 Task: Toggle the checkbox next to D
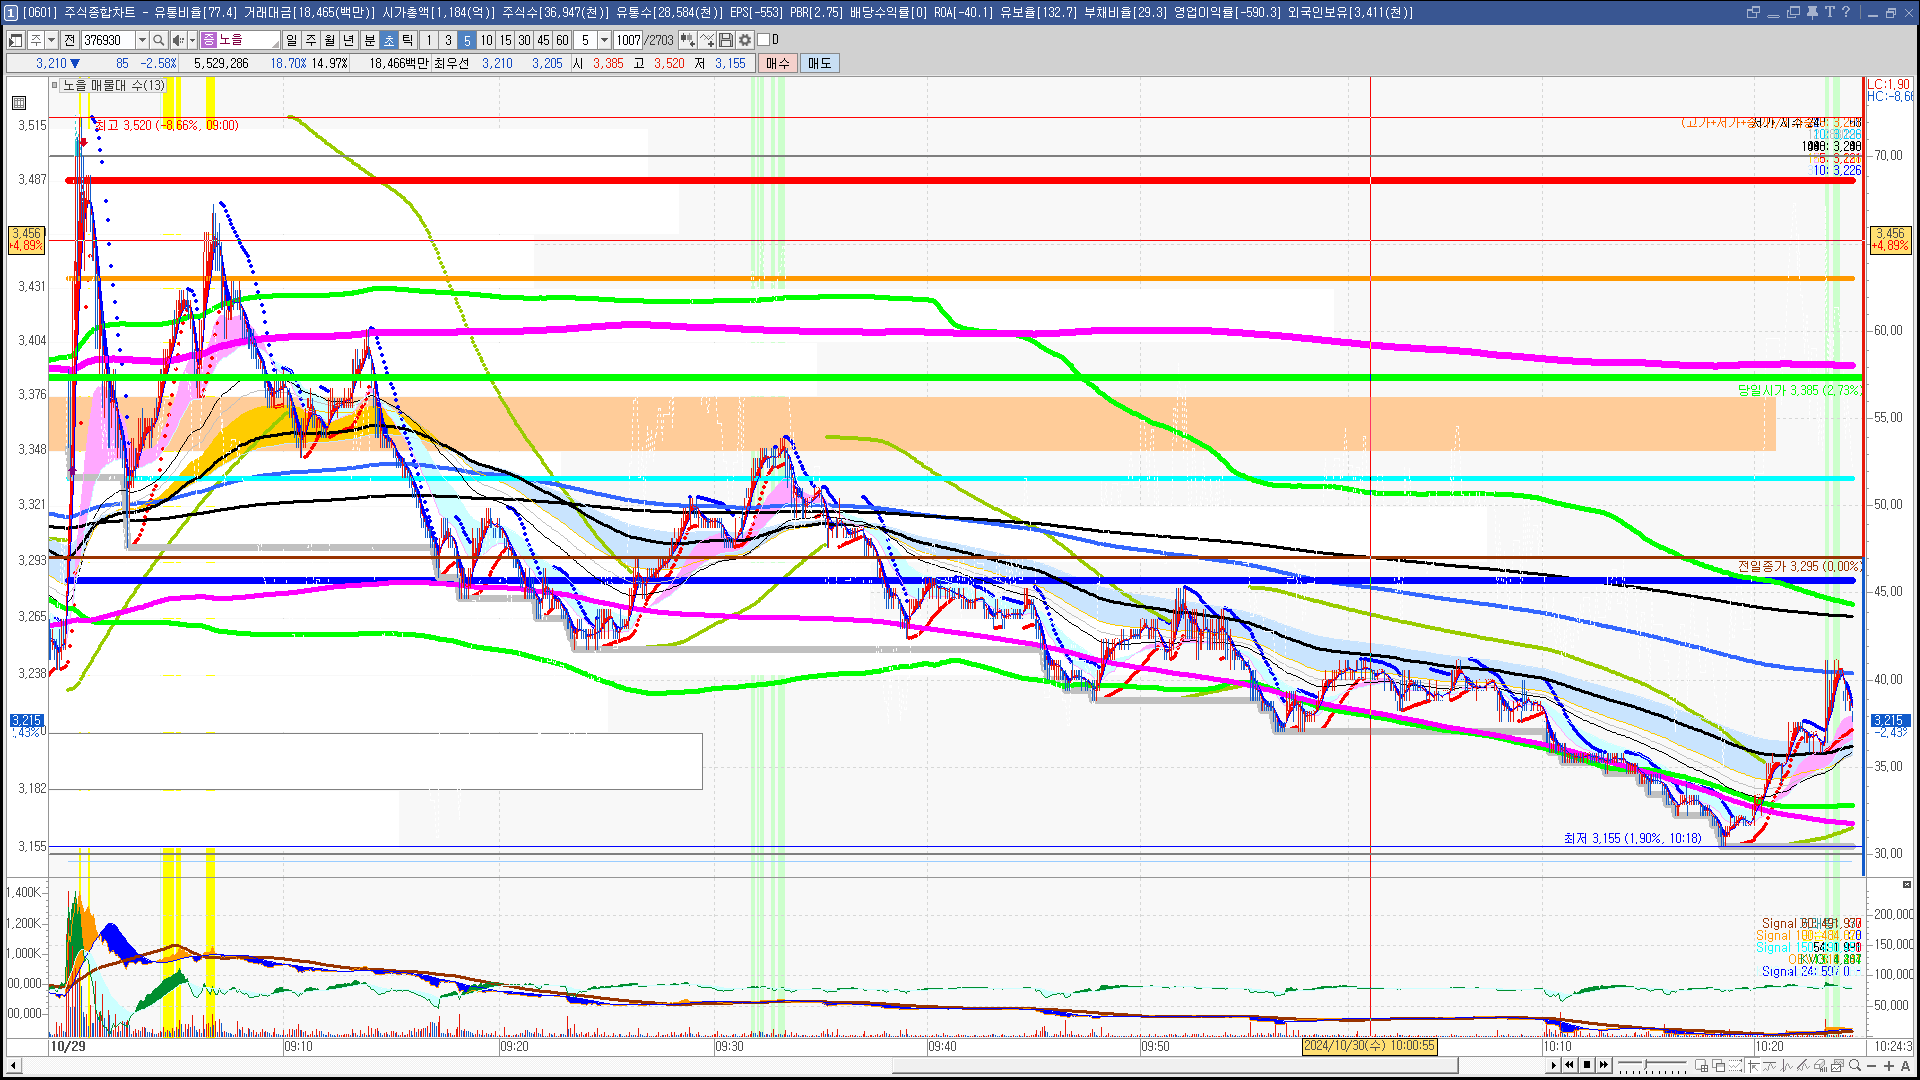click(x=764, y=40)
